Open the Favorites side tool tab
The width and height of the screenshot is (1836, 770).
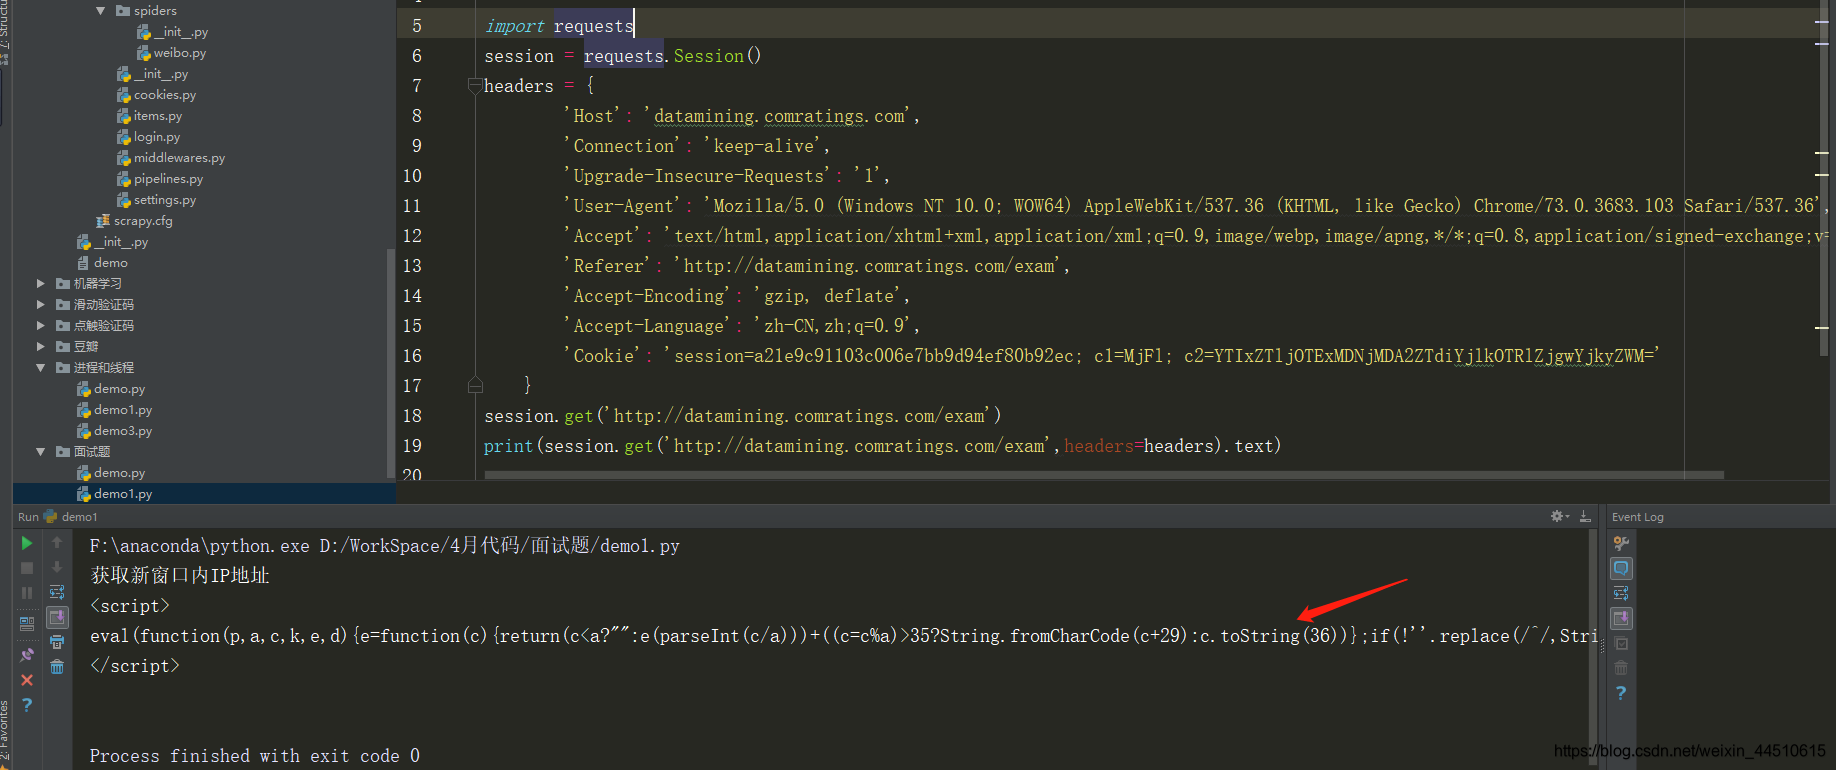(x=5, y=735)
